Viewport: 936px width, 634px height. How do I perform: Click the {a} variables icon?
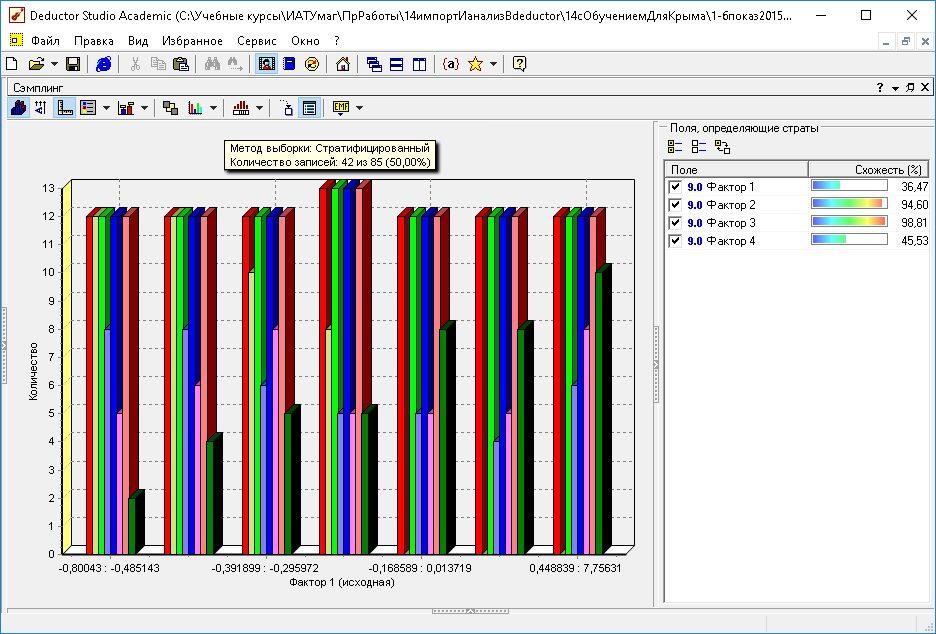(451, 64)
